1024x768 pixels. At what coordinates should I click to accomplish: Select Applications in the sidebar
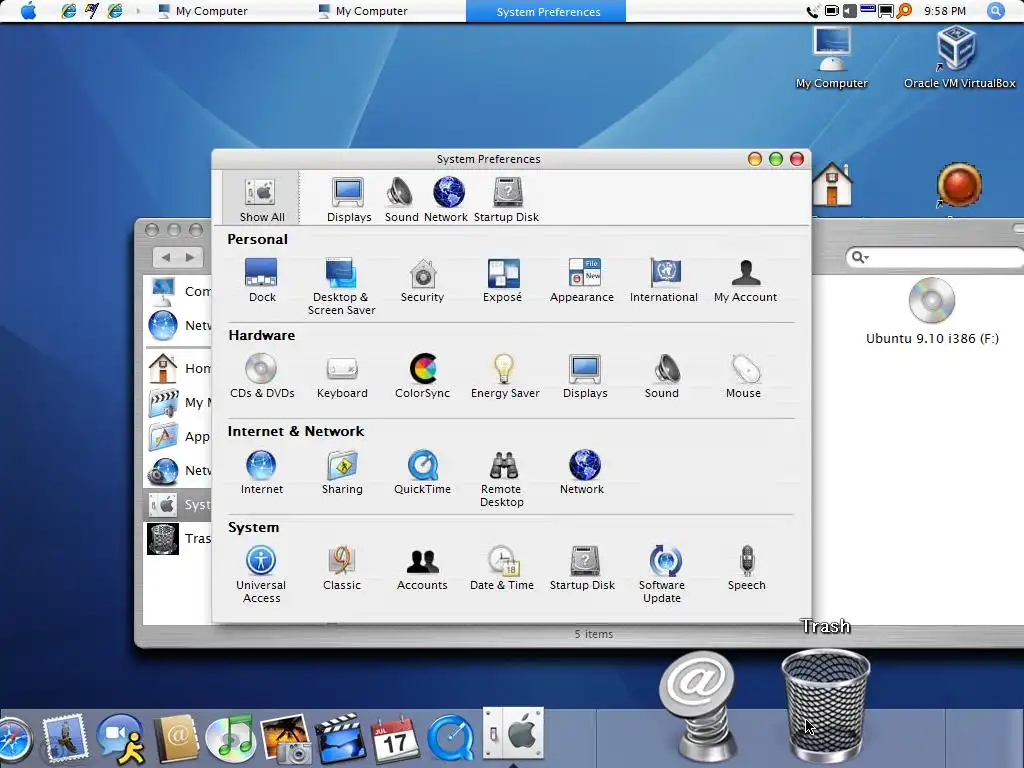click(x=178, y=436)
